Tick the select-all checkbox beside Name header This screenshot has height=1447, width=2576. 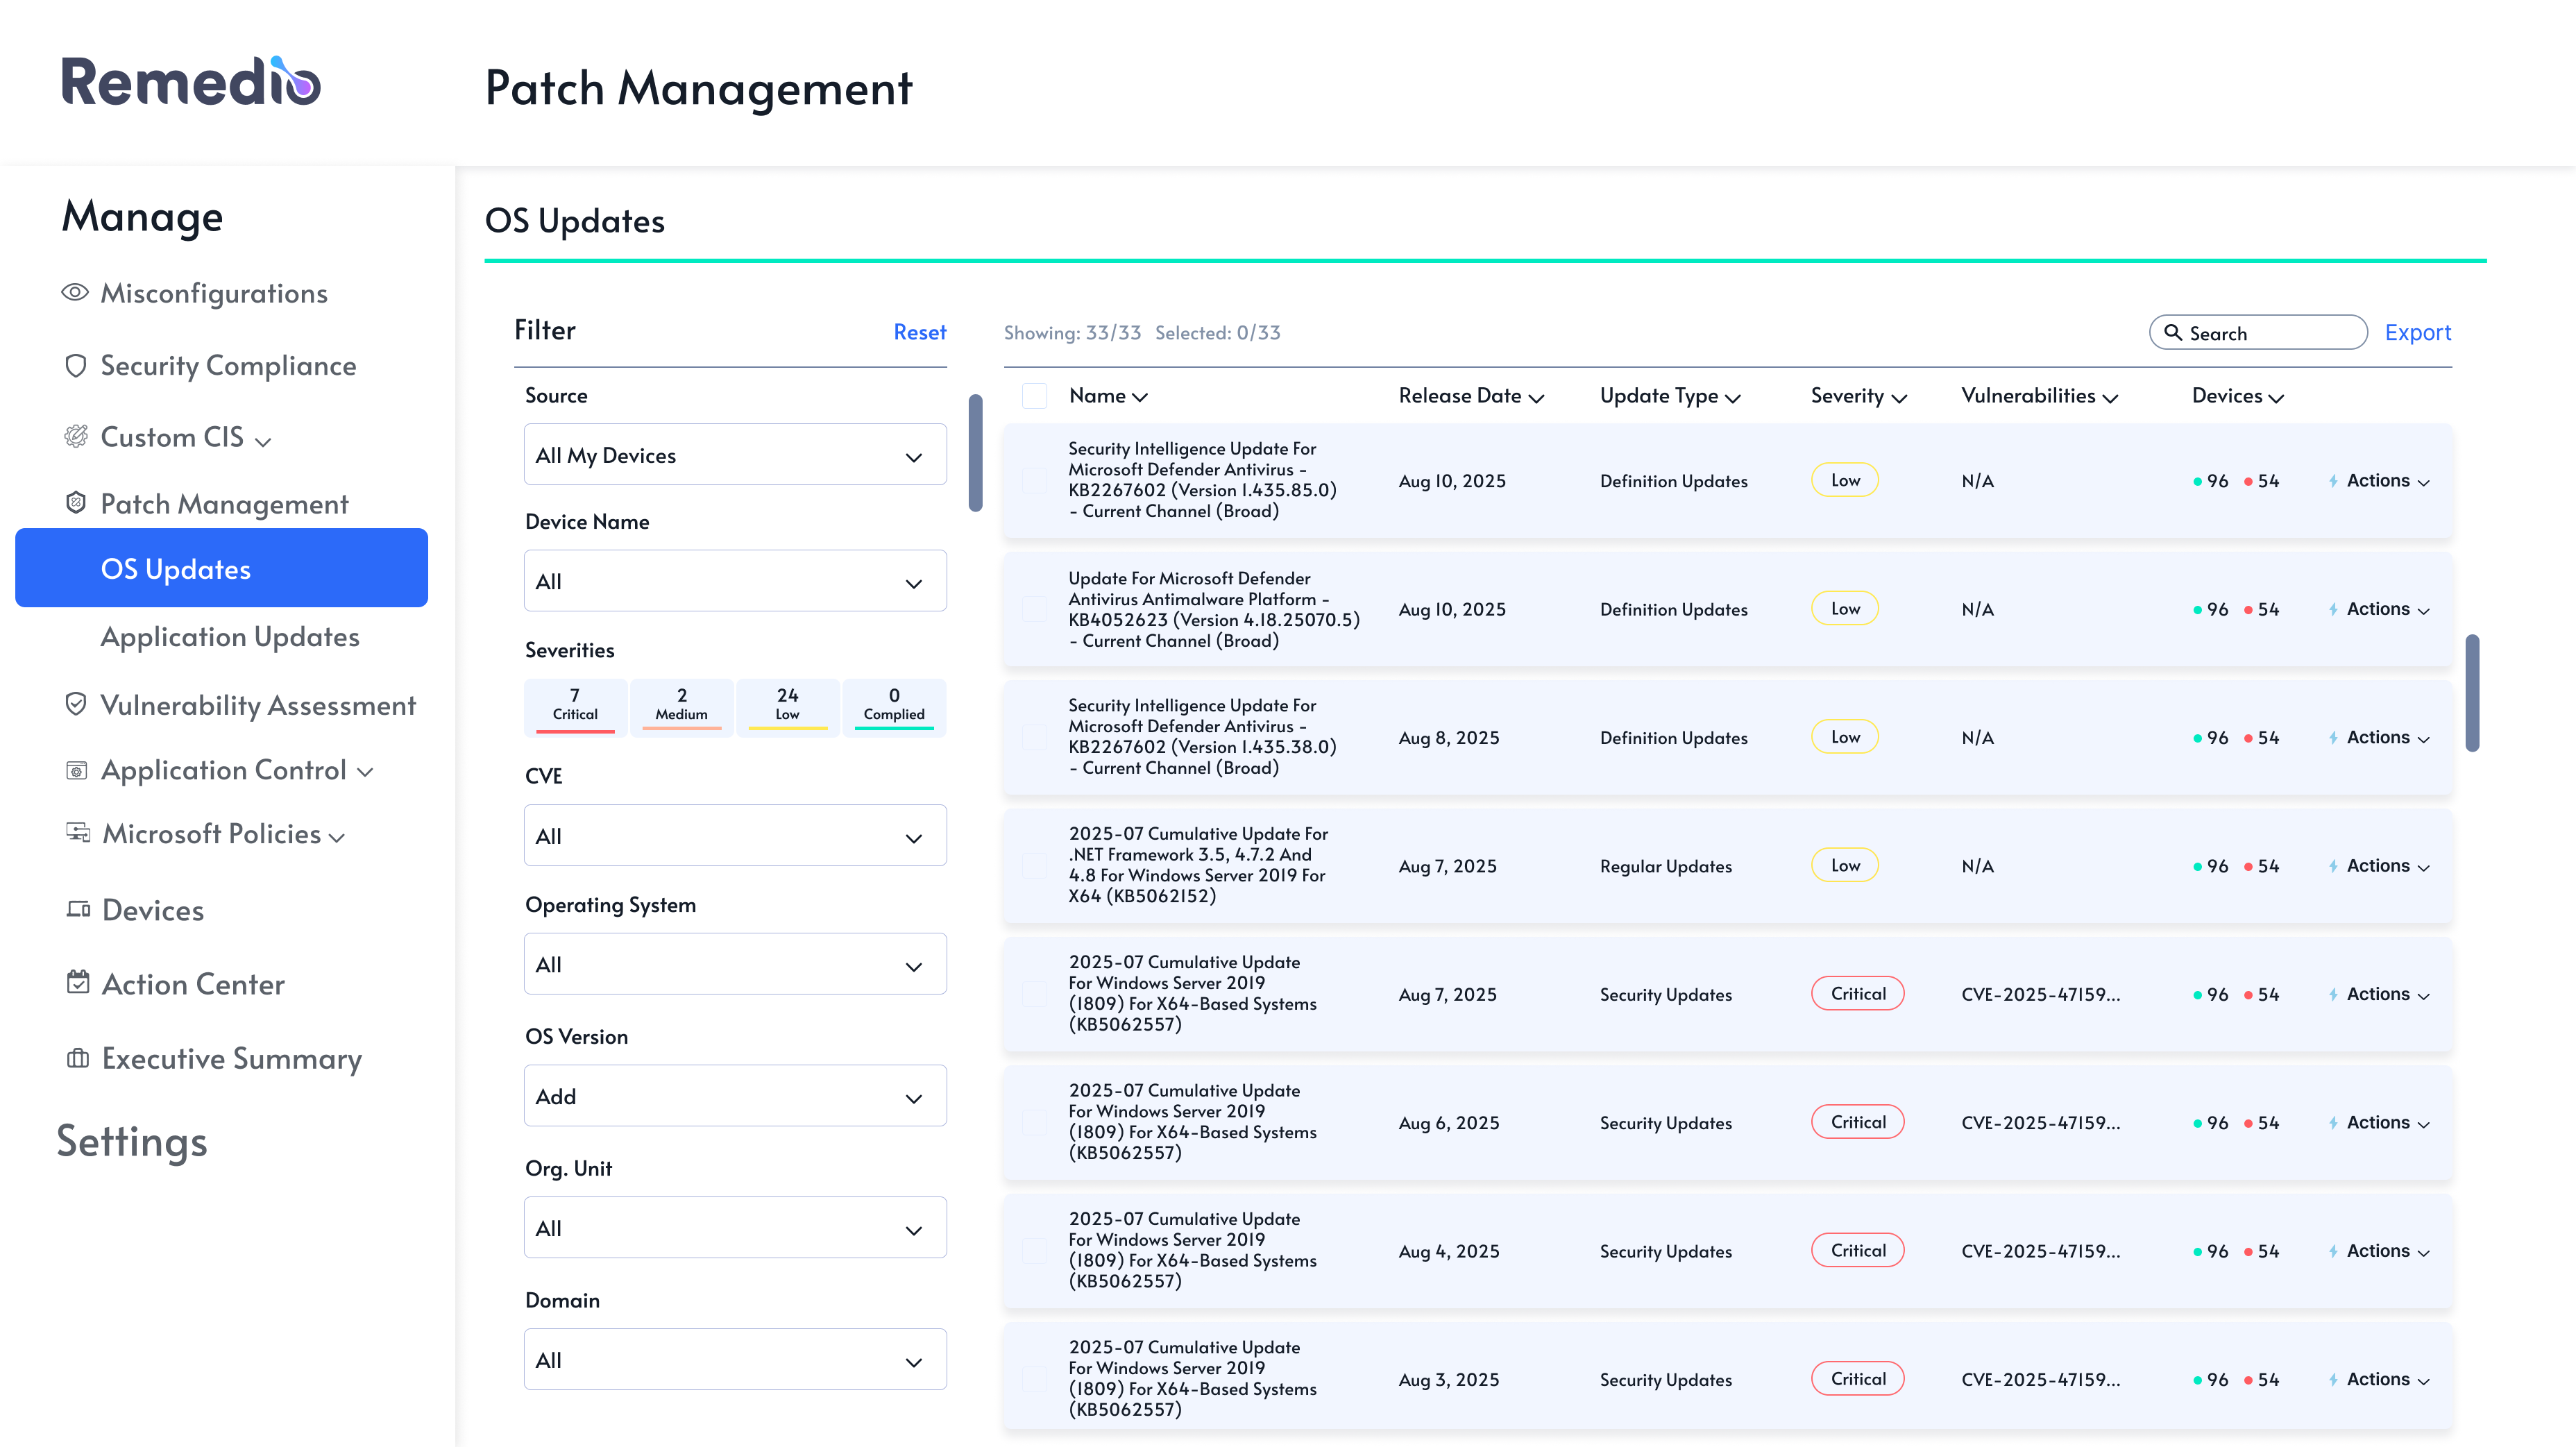point(1034,396)
